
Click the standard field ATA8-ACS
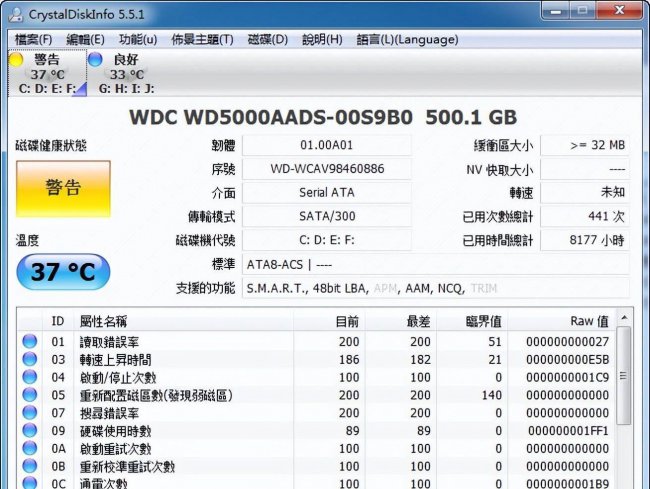(436, 264)
